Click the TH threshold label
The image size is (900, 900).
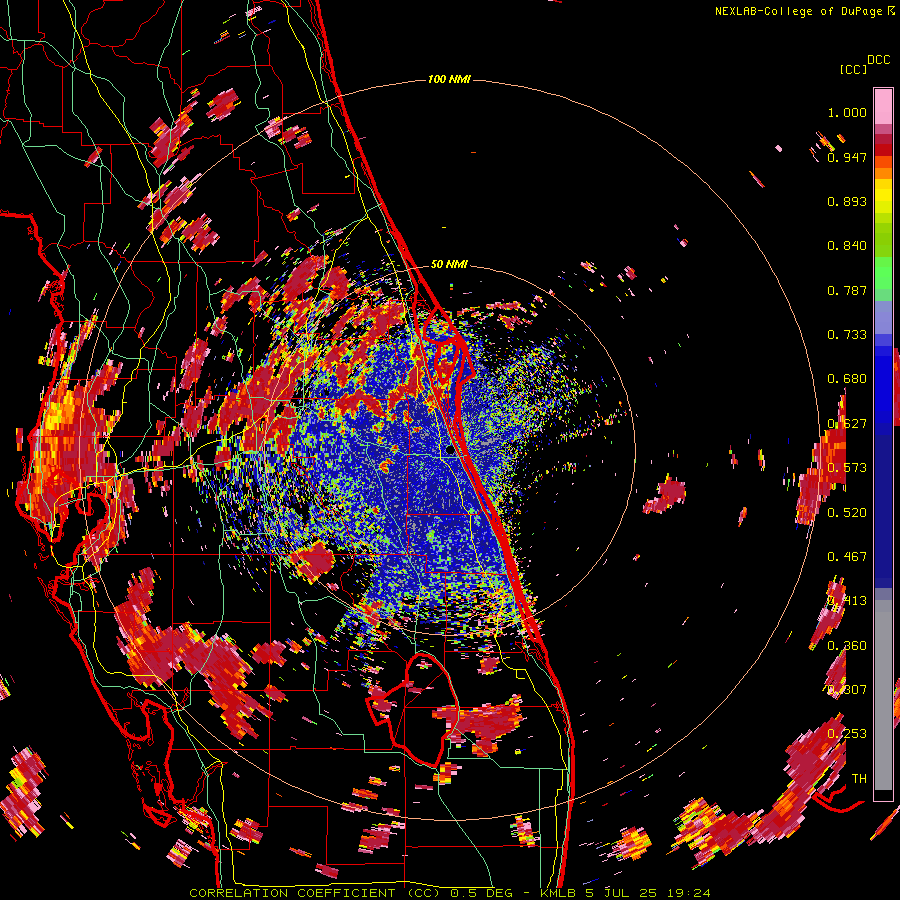point(859,778)
